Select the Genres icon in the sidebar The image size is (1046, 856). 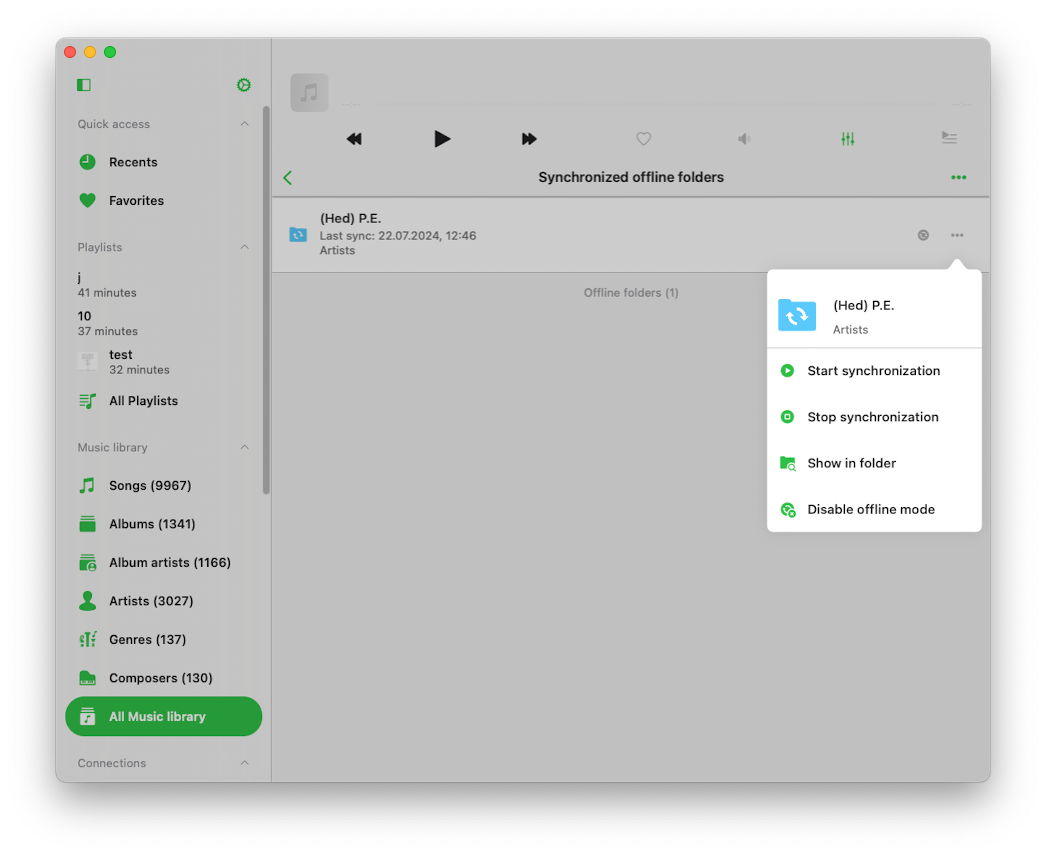click(86, 639)
